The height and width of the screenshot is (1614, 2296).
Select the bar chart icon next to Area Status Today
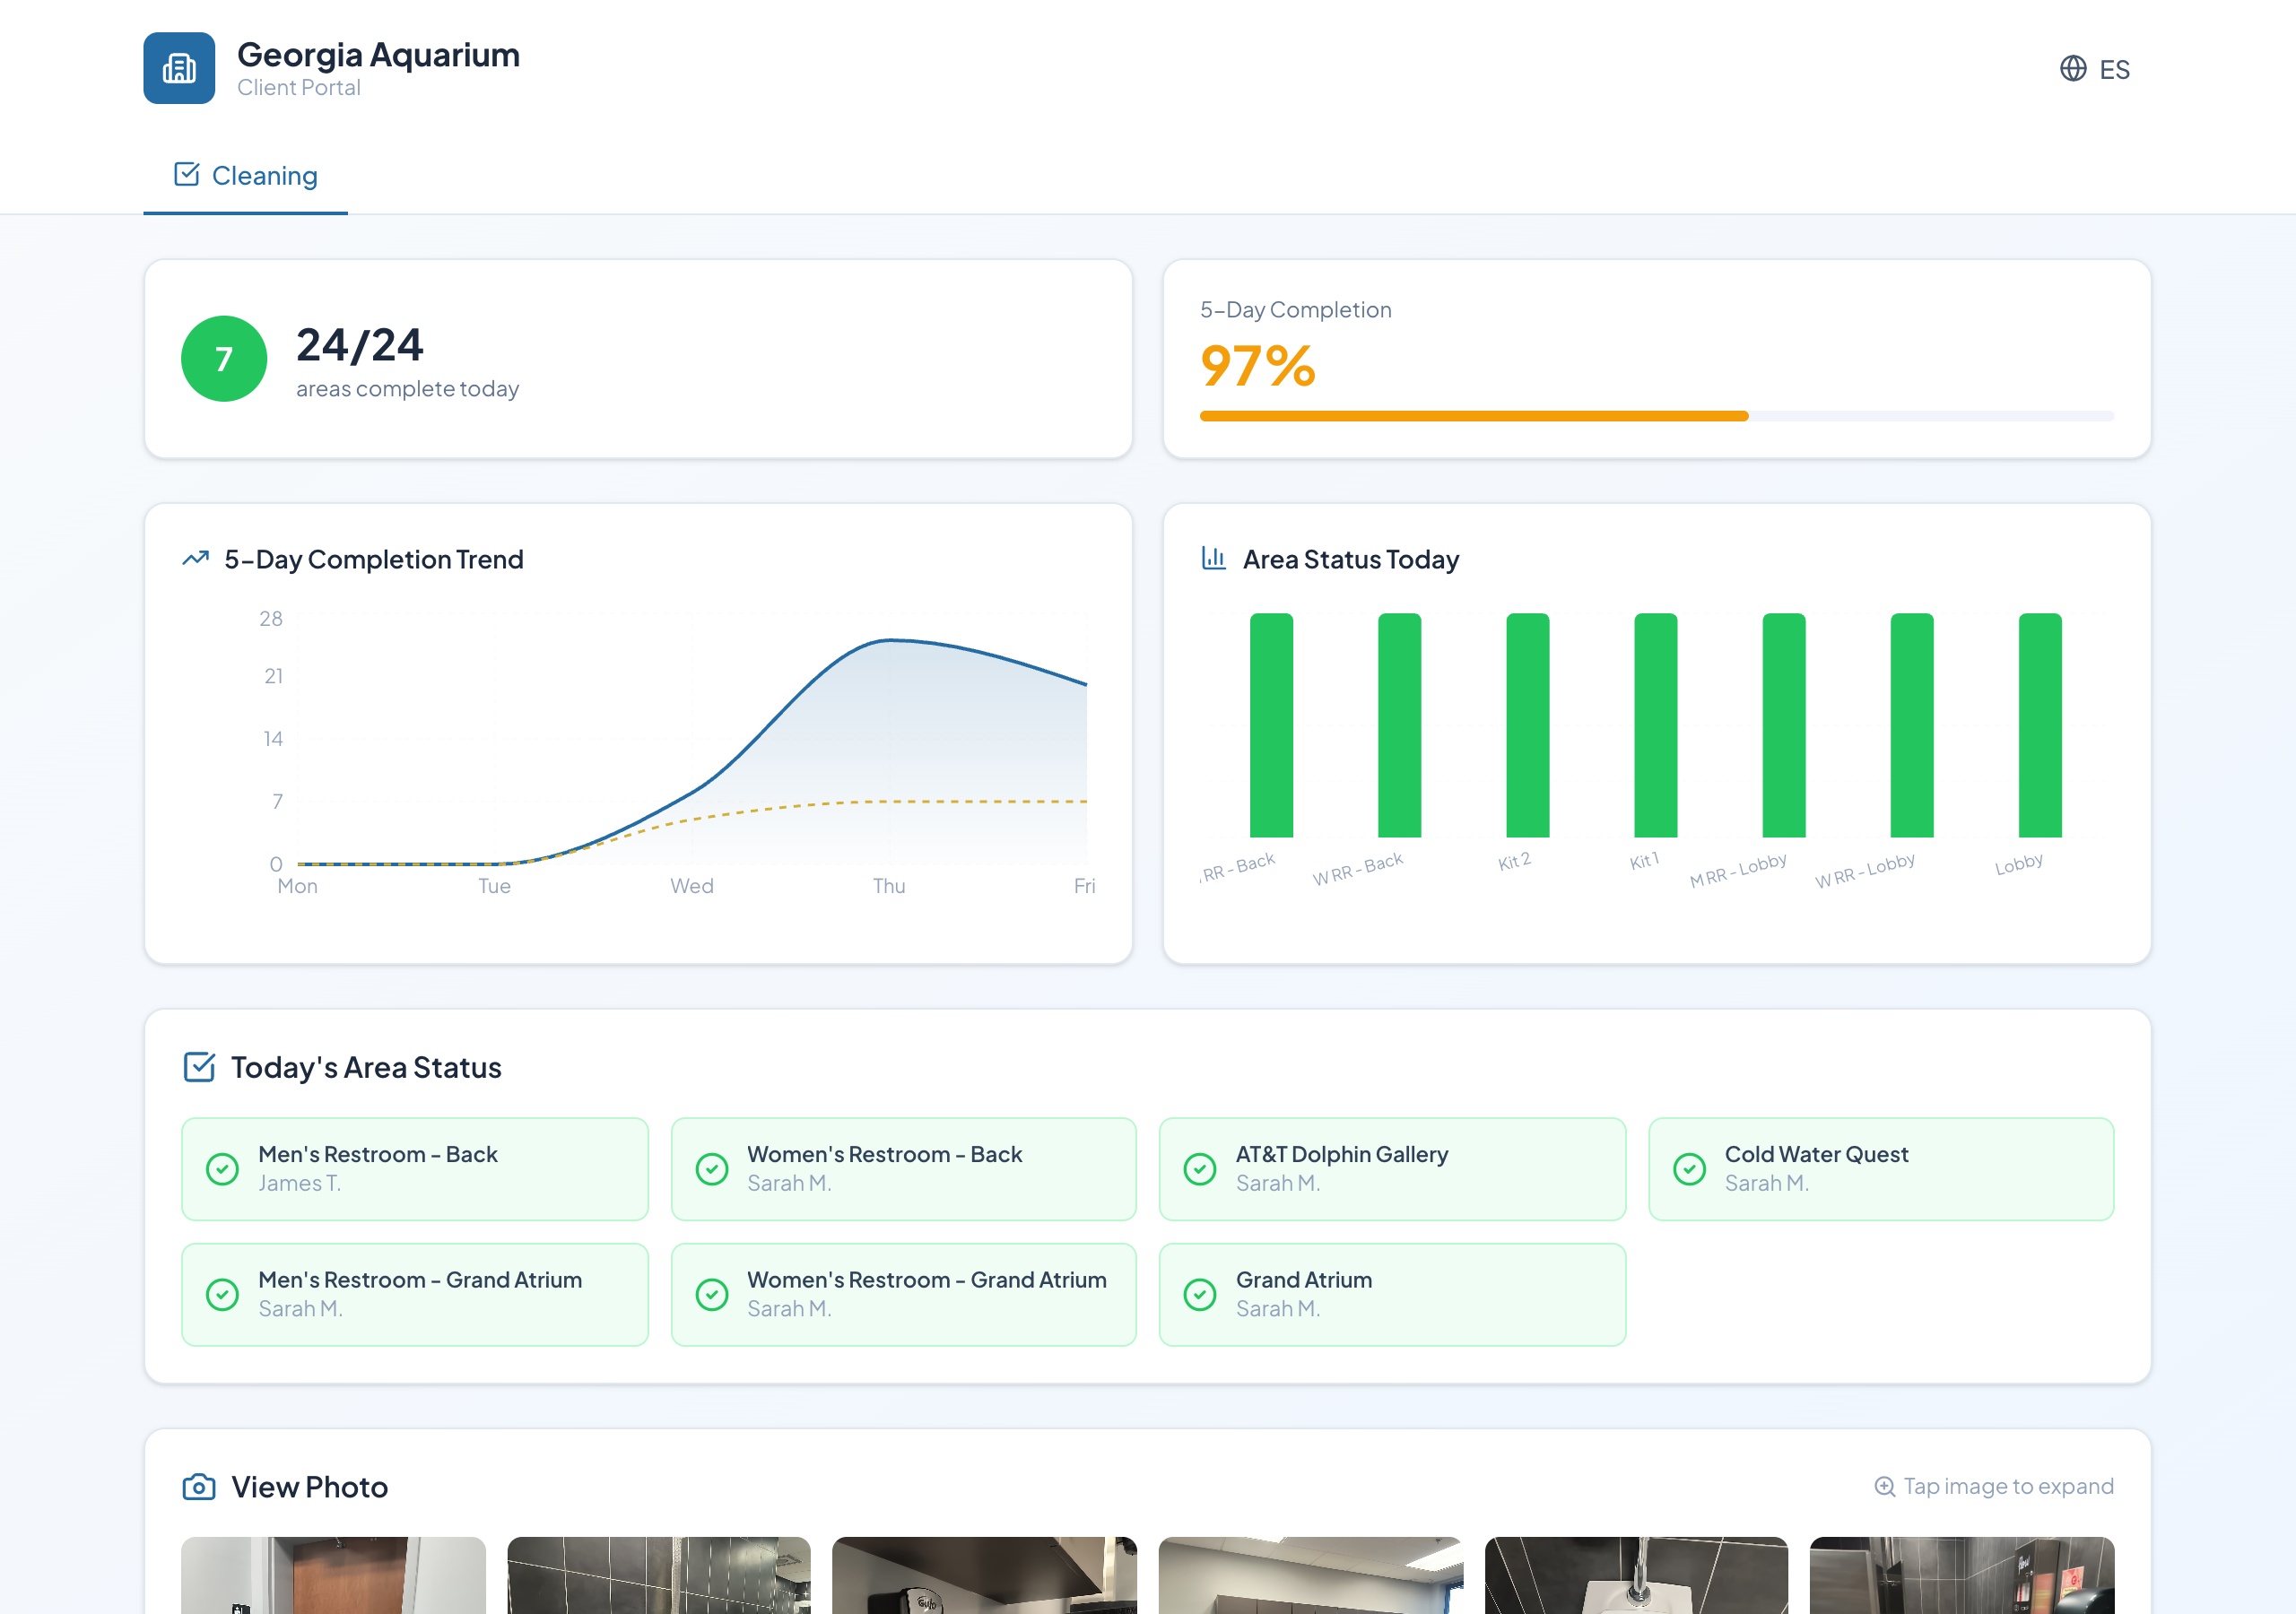coord(1213,559)
